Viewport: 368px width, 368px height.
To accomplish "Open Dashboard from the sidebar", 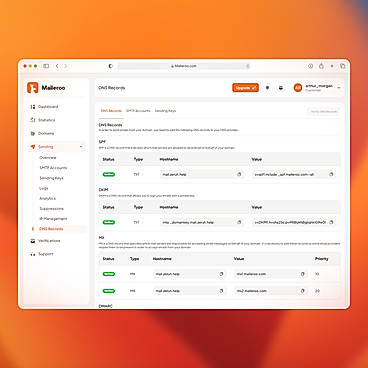I will click(45, 107).
